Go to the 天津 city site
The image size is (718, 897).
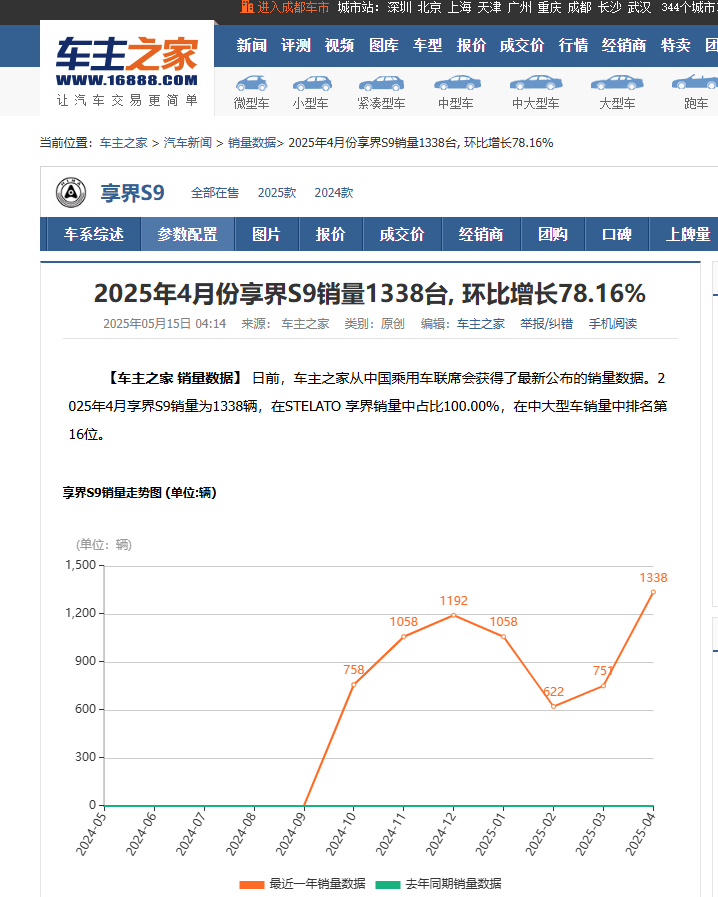pyautogui.click(x=489, y=7)
